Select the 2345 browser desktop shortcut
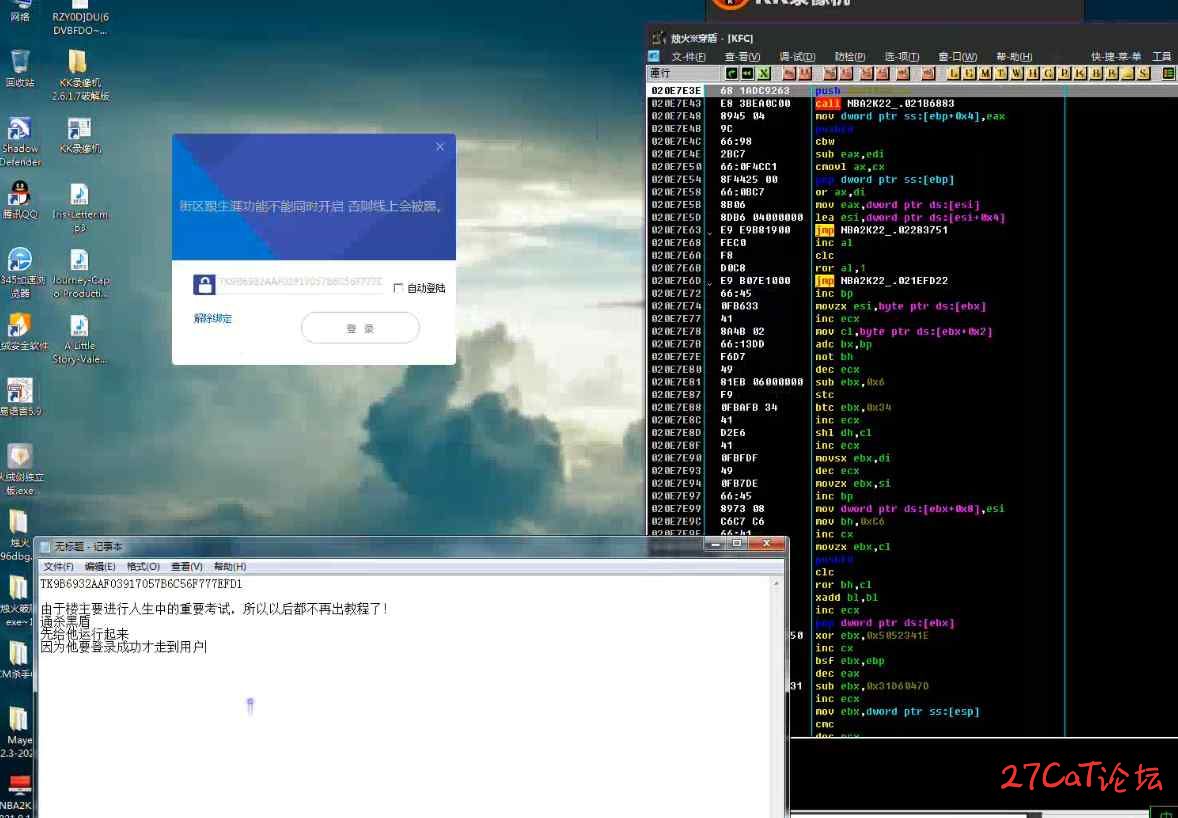Viewport: 1178px width, 818px height. click(x=21, y=273)
